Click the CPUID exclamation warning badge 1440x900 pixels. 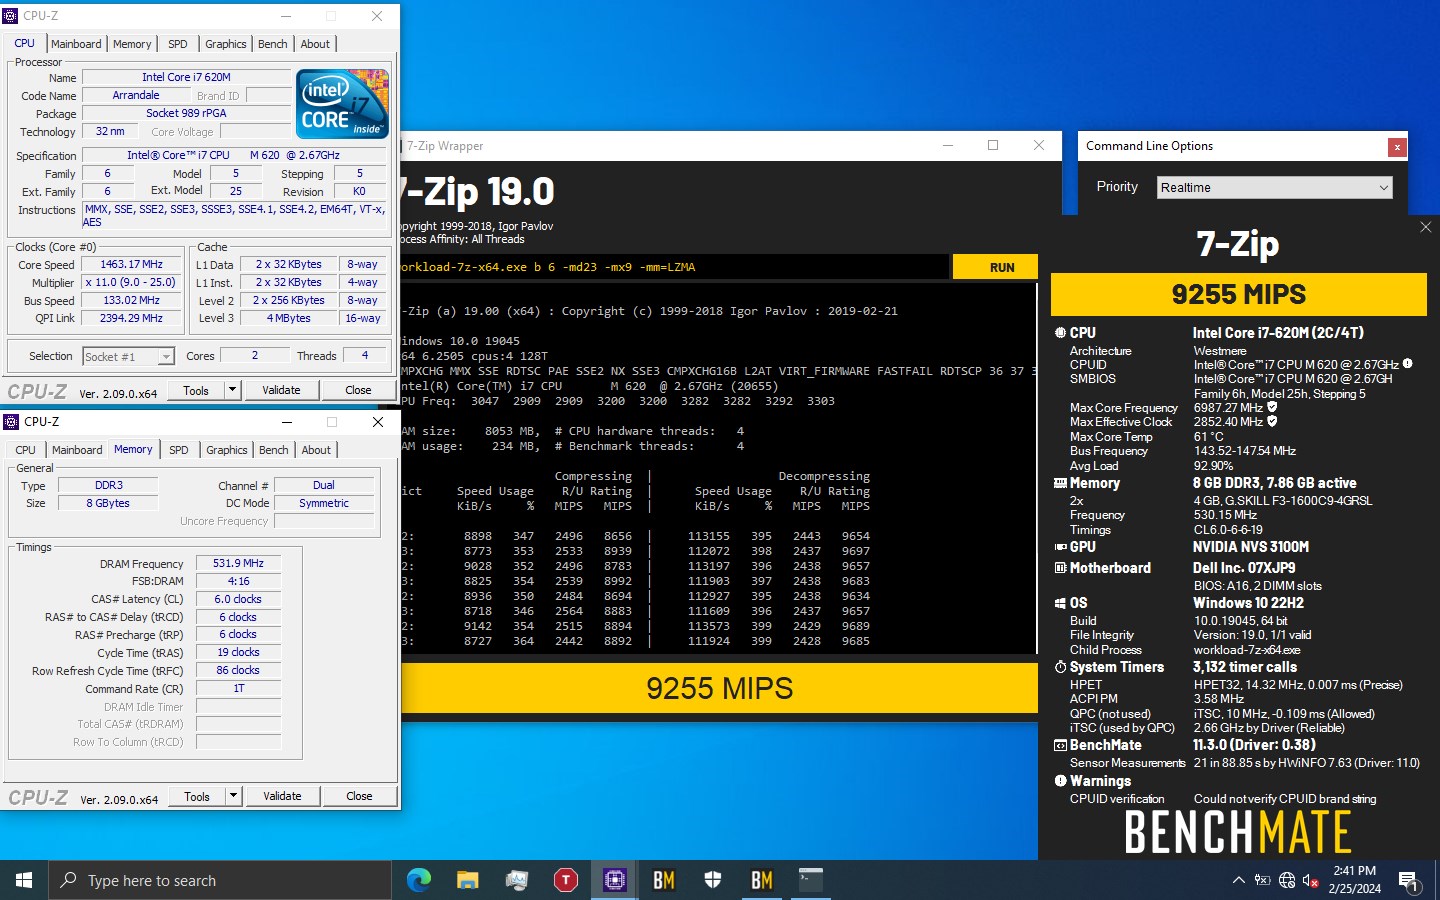tap(1407, 364)
